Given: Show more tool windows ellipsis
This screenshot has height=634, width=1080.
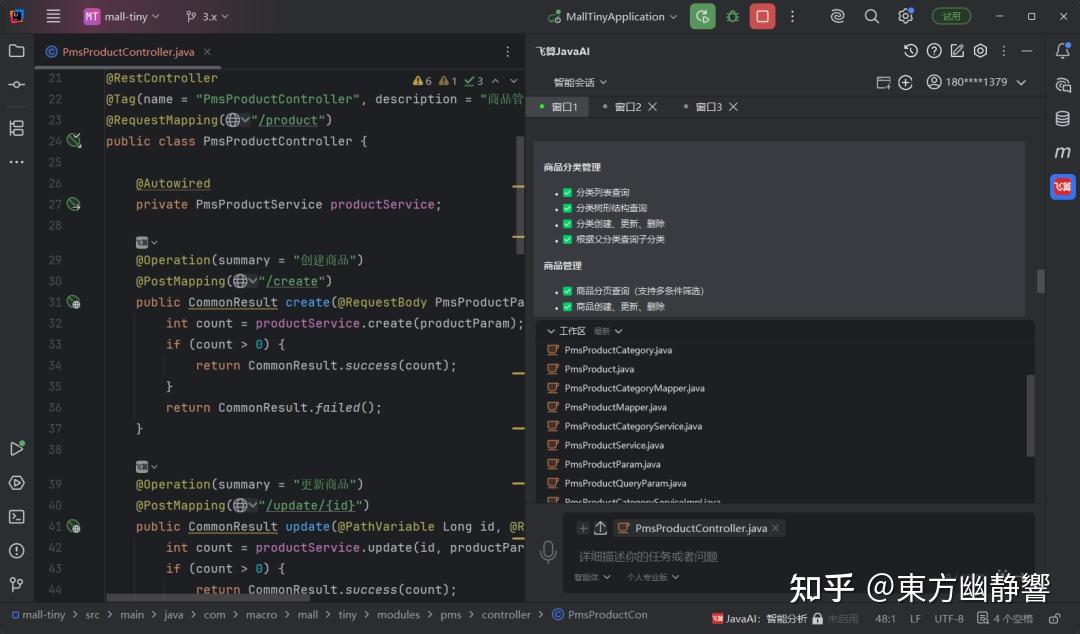Looking at the screenshot, I should tap(17, 162).
